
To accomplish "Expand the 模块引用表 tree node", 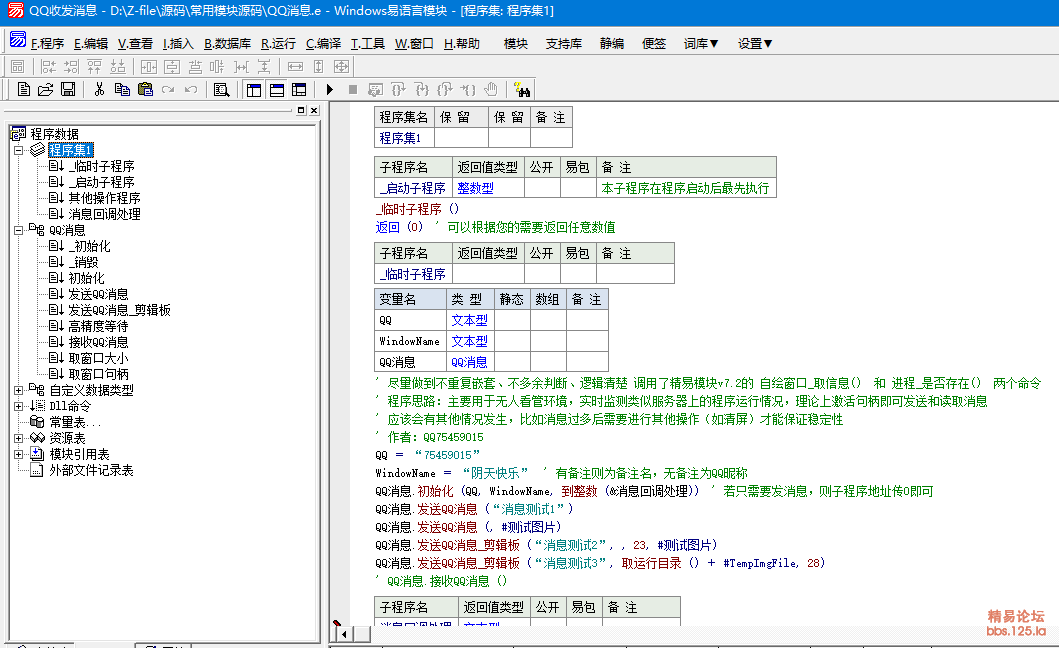I will point(18,454).
